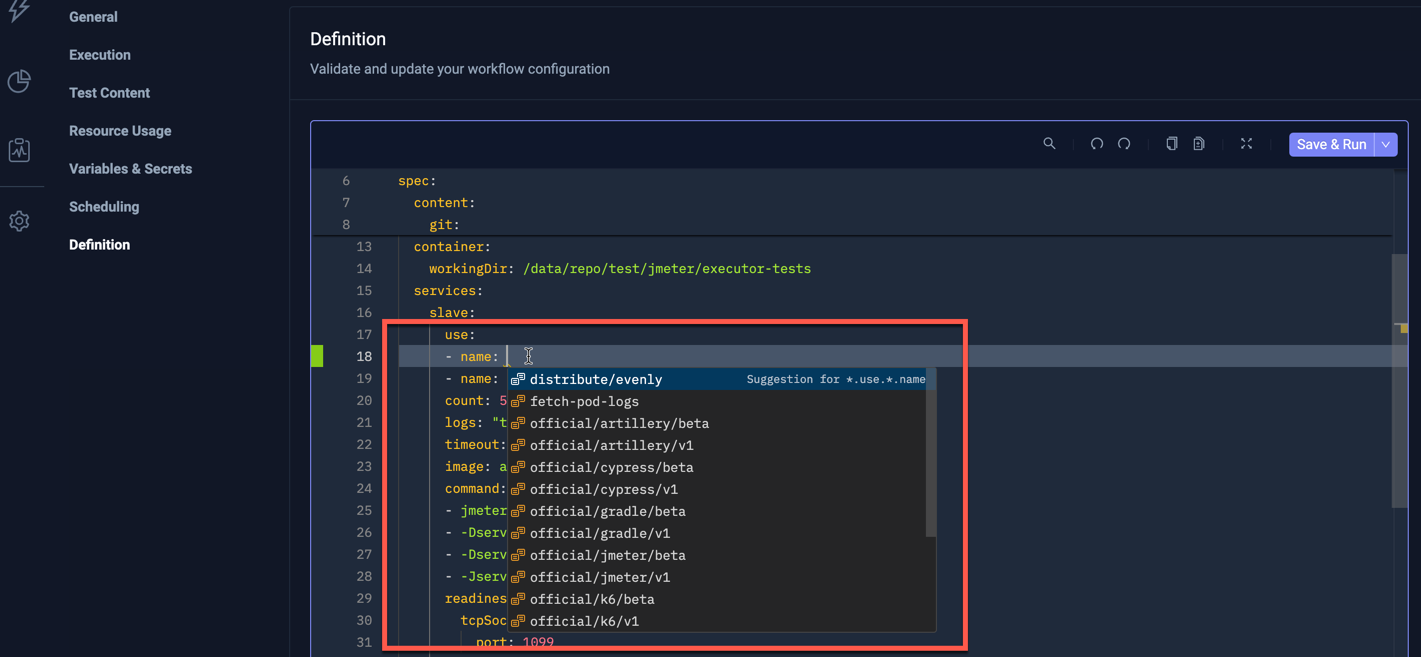Expand the editor to fullscreen
This screenshot has height=657, width=1421.
click(x=1246, y=143)
